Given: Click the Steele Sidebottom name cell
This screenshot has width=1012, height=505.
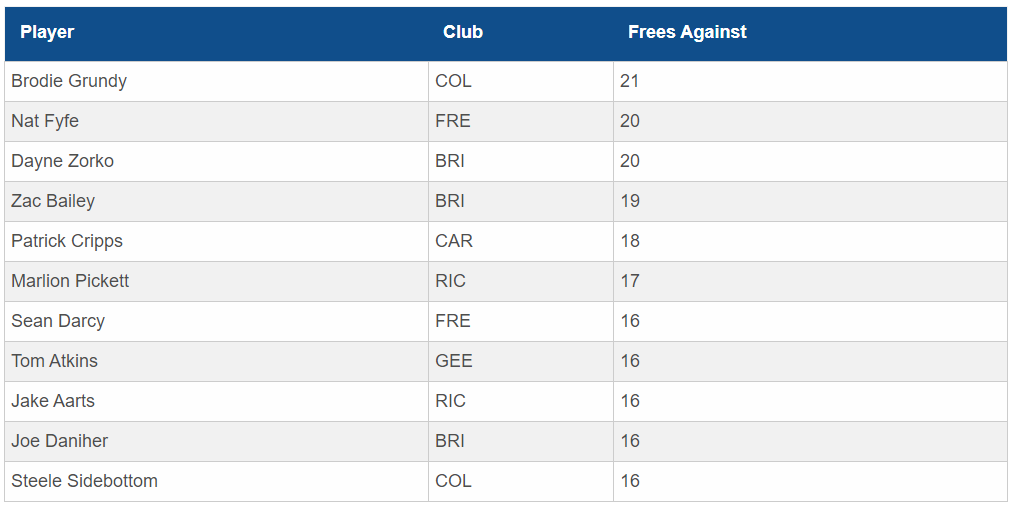Looking at the screenshot, I should [216, 482].
